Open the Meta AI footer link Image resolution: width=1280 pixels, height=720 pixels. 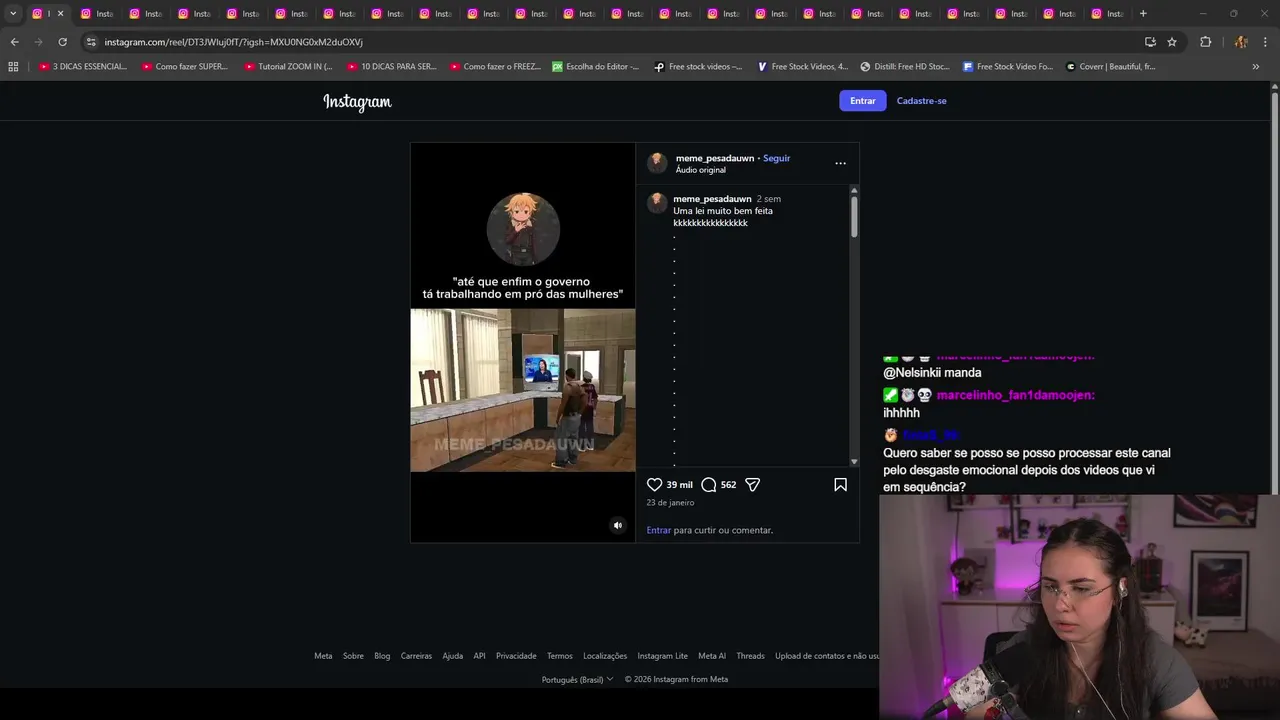point(712,656)
